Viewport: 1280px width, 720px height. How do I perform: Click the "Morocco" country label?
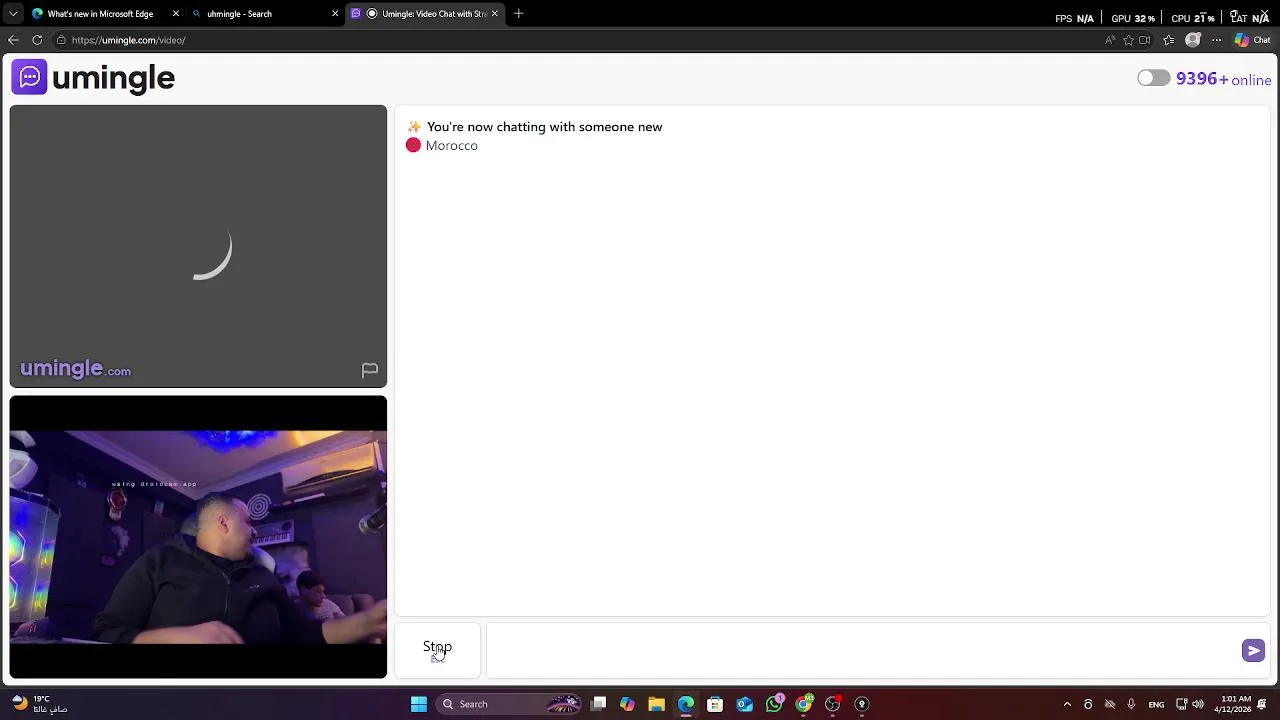451,146
